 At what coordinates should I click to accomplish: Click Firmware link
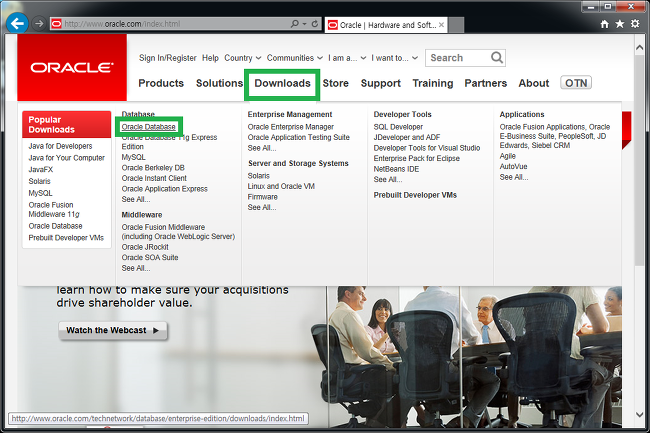262,197
